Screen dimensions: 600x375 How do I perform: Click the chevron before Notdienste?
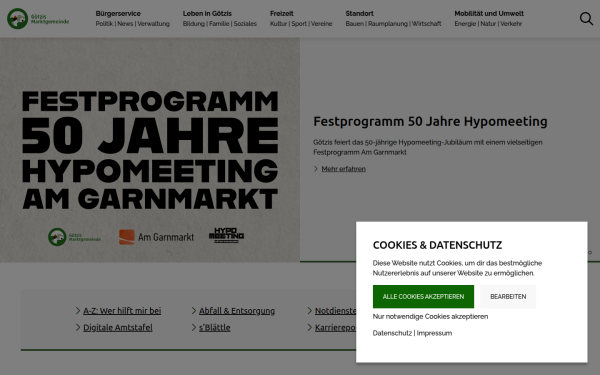click(310, 311)
